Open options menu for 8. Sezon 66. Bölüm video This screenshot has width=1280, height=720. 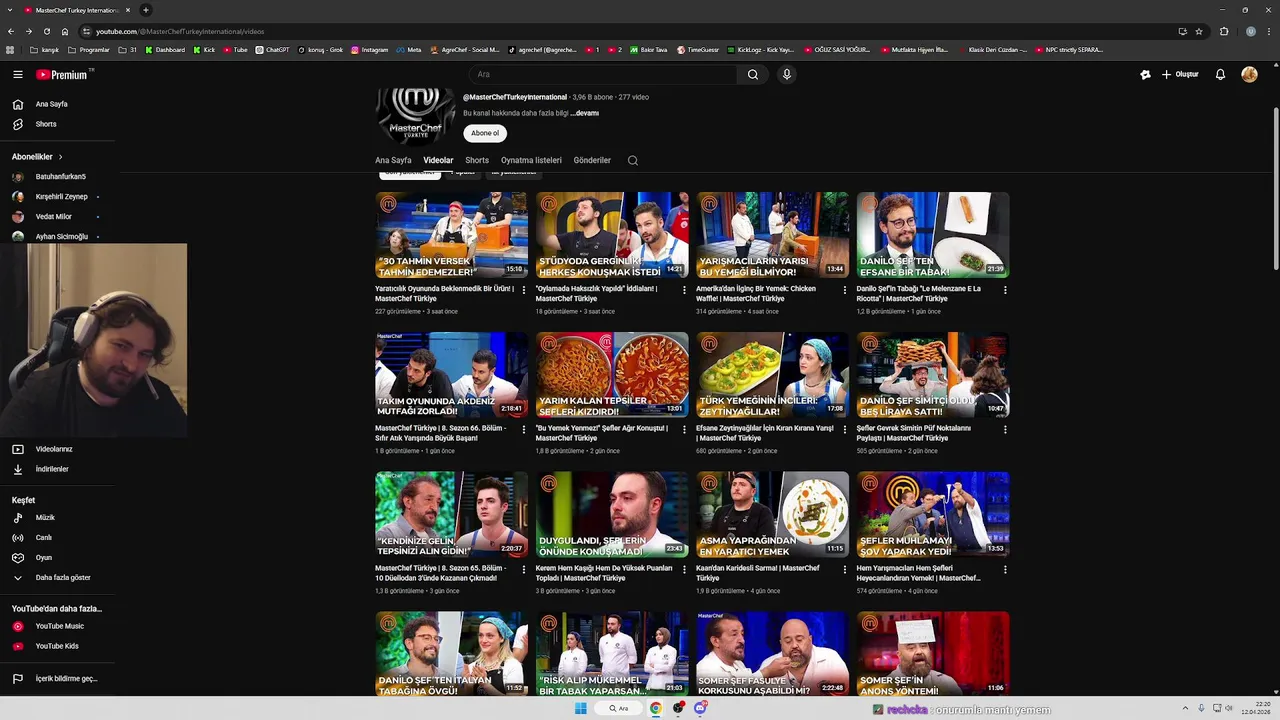point(524,430)
